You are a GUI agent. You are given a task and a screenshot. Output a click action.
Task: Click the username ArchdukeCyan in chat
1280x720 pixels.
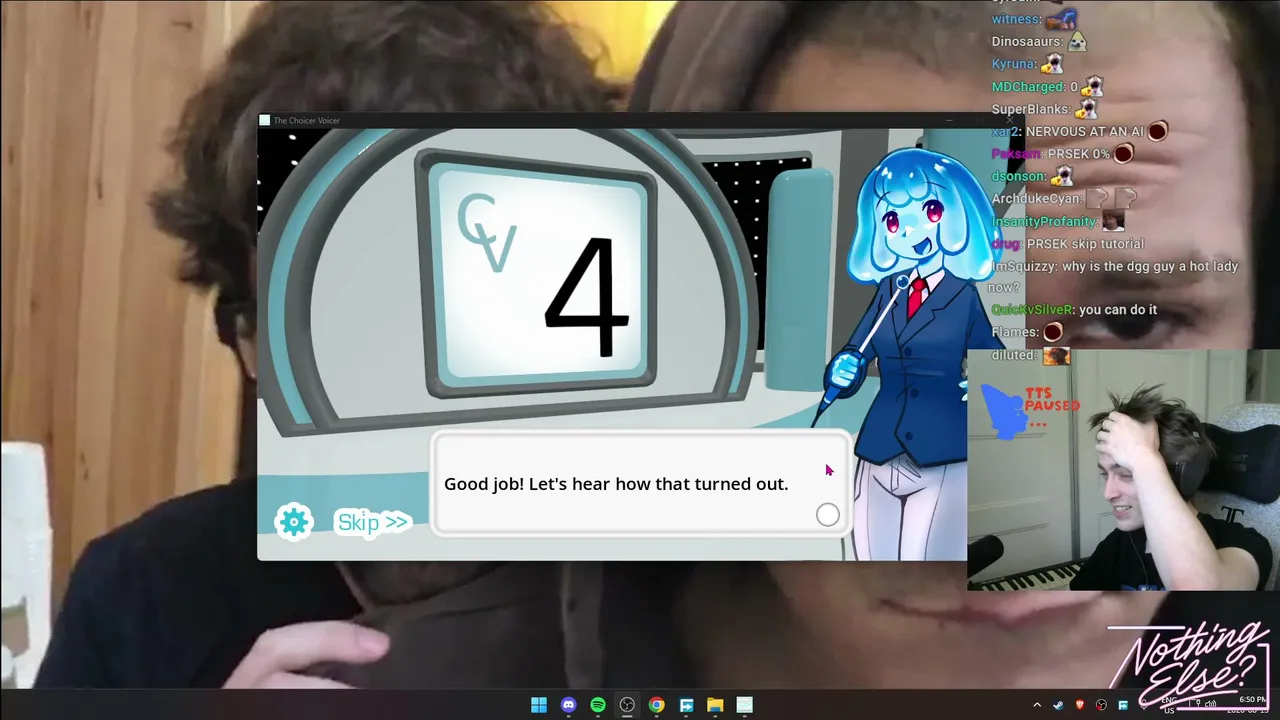click(x=1035, y=199)
